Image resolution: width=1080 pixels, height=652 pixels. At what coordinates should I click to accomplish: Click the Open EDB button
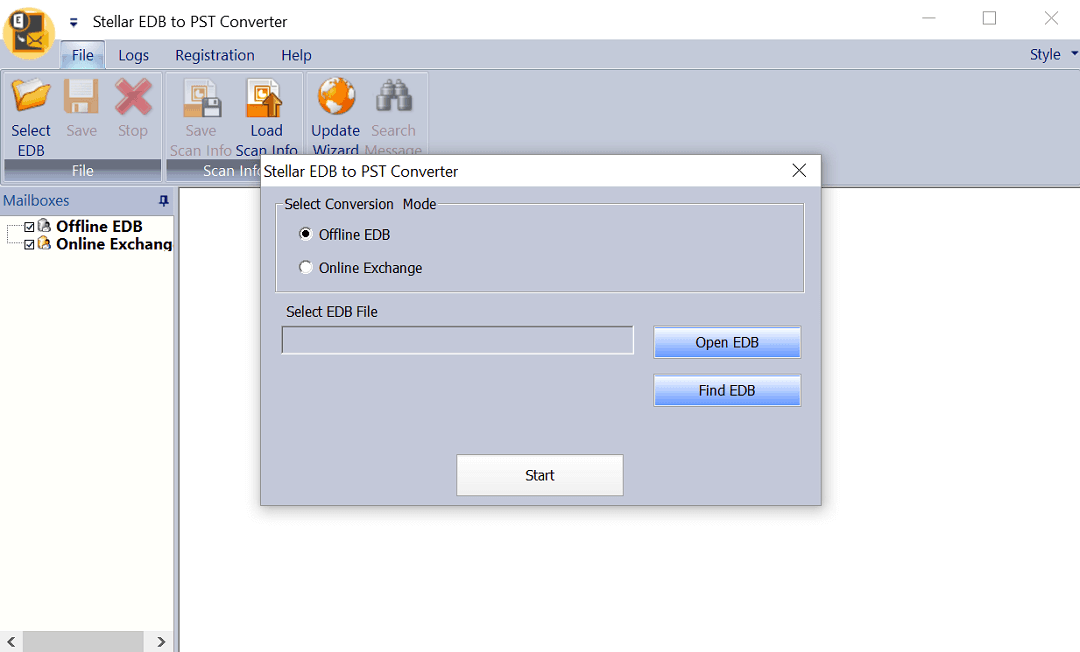727,342
